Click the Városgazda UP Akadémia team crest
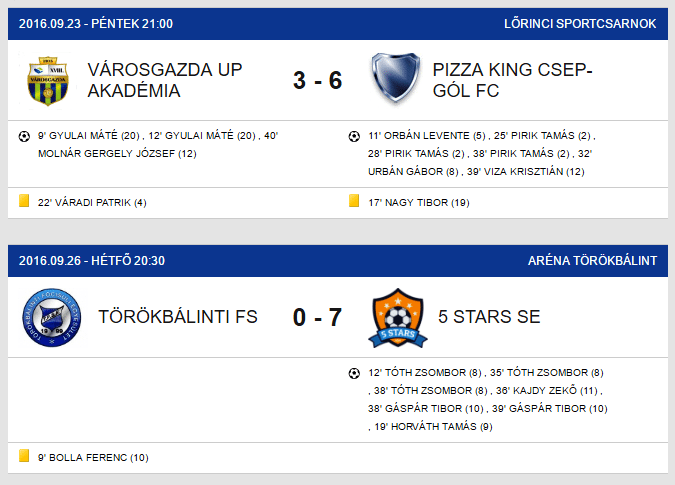 click(48, 80)
